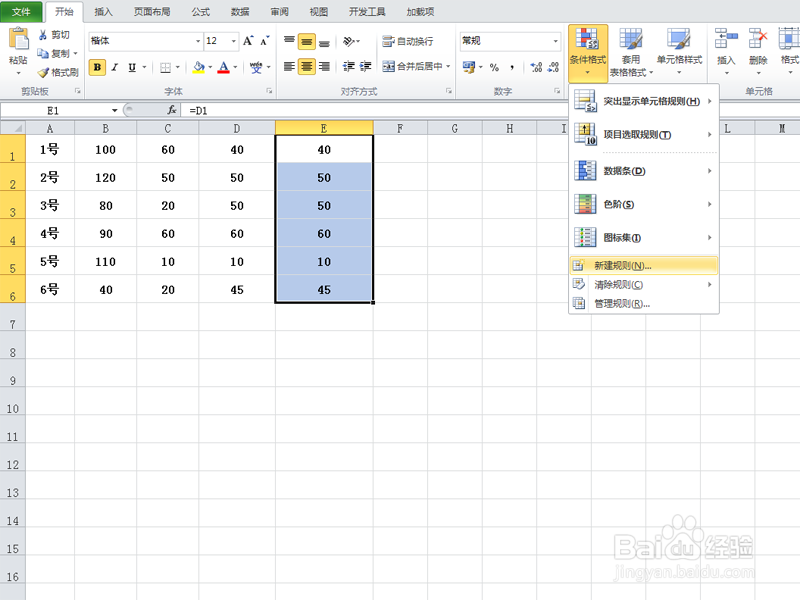Open Icon Sets (图标集) submenu
This screenshot has height=600, width=800.
[644, 238]
